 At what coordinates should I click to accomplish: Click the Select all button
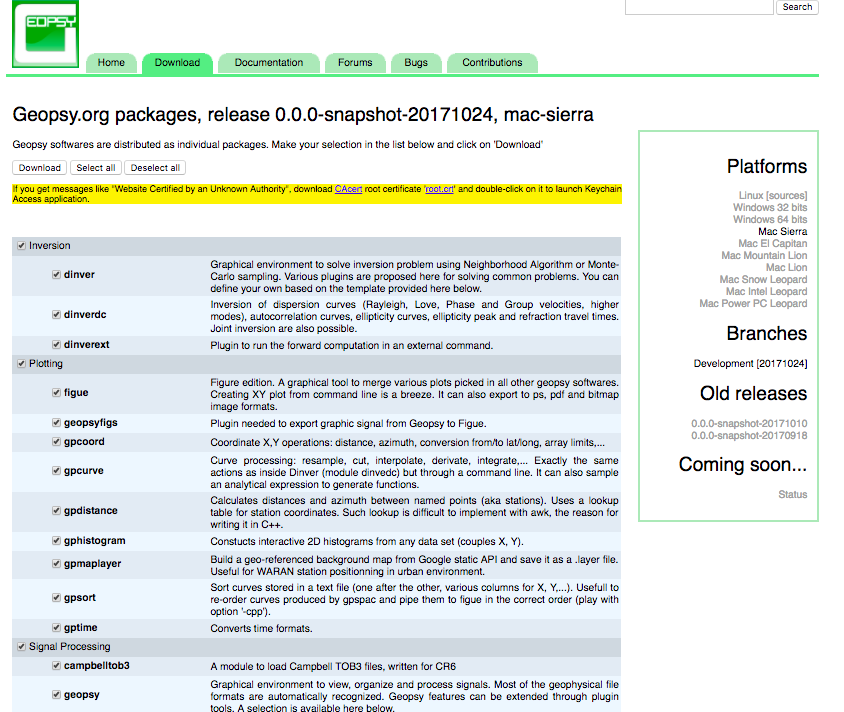click(96, 168)
